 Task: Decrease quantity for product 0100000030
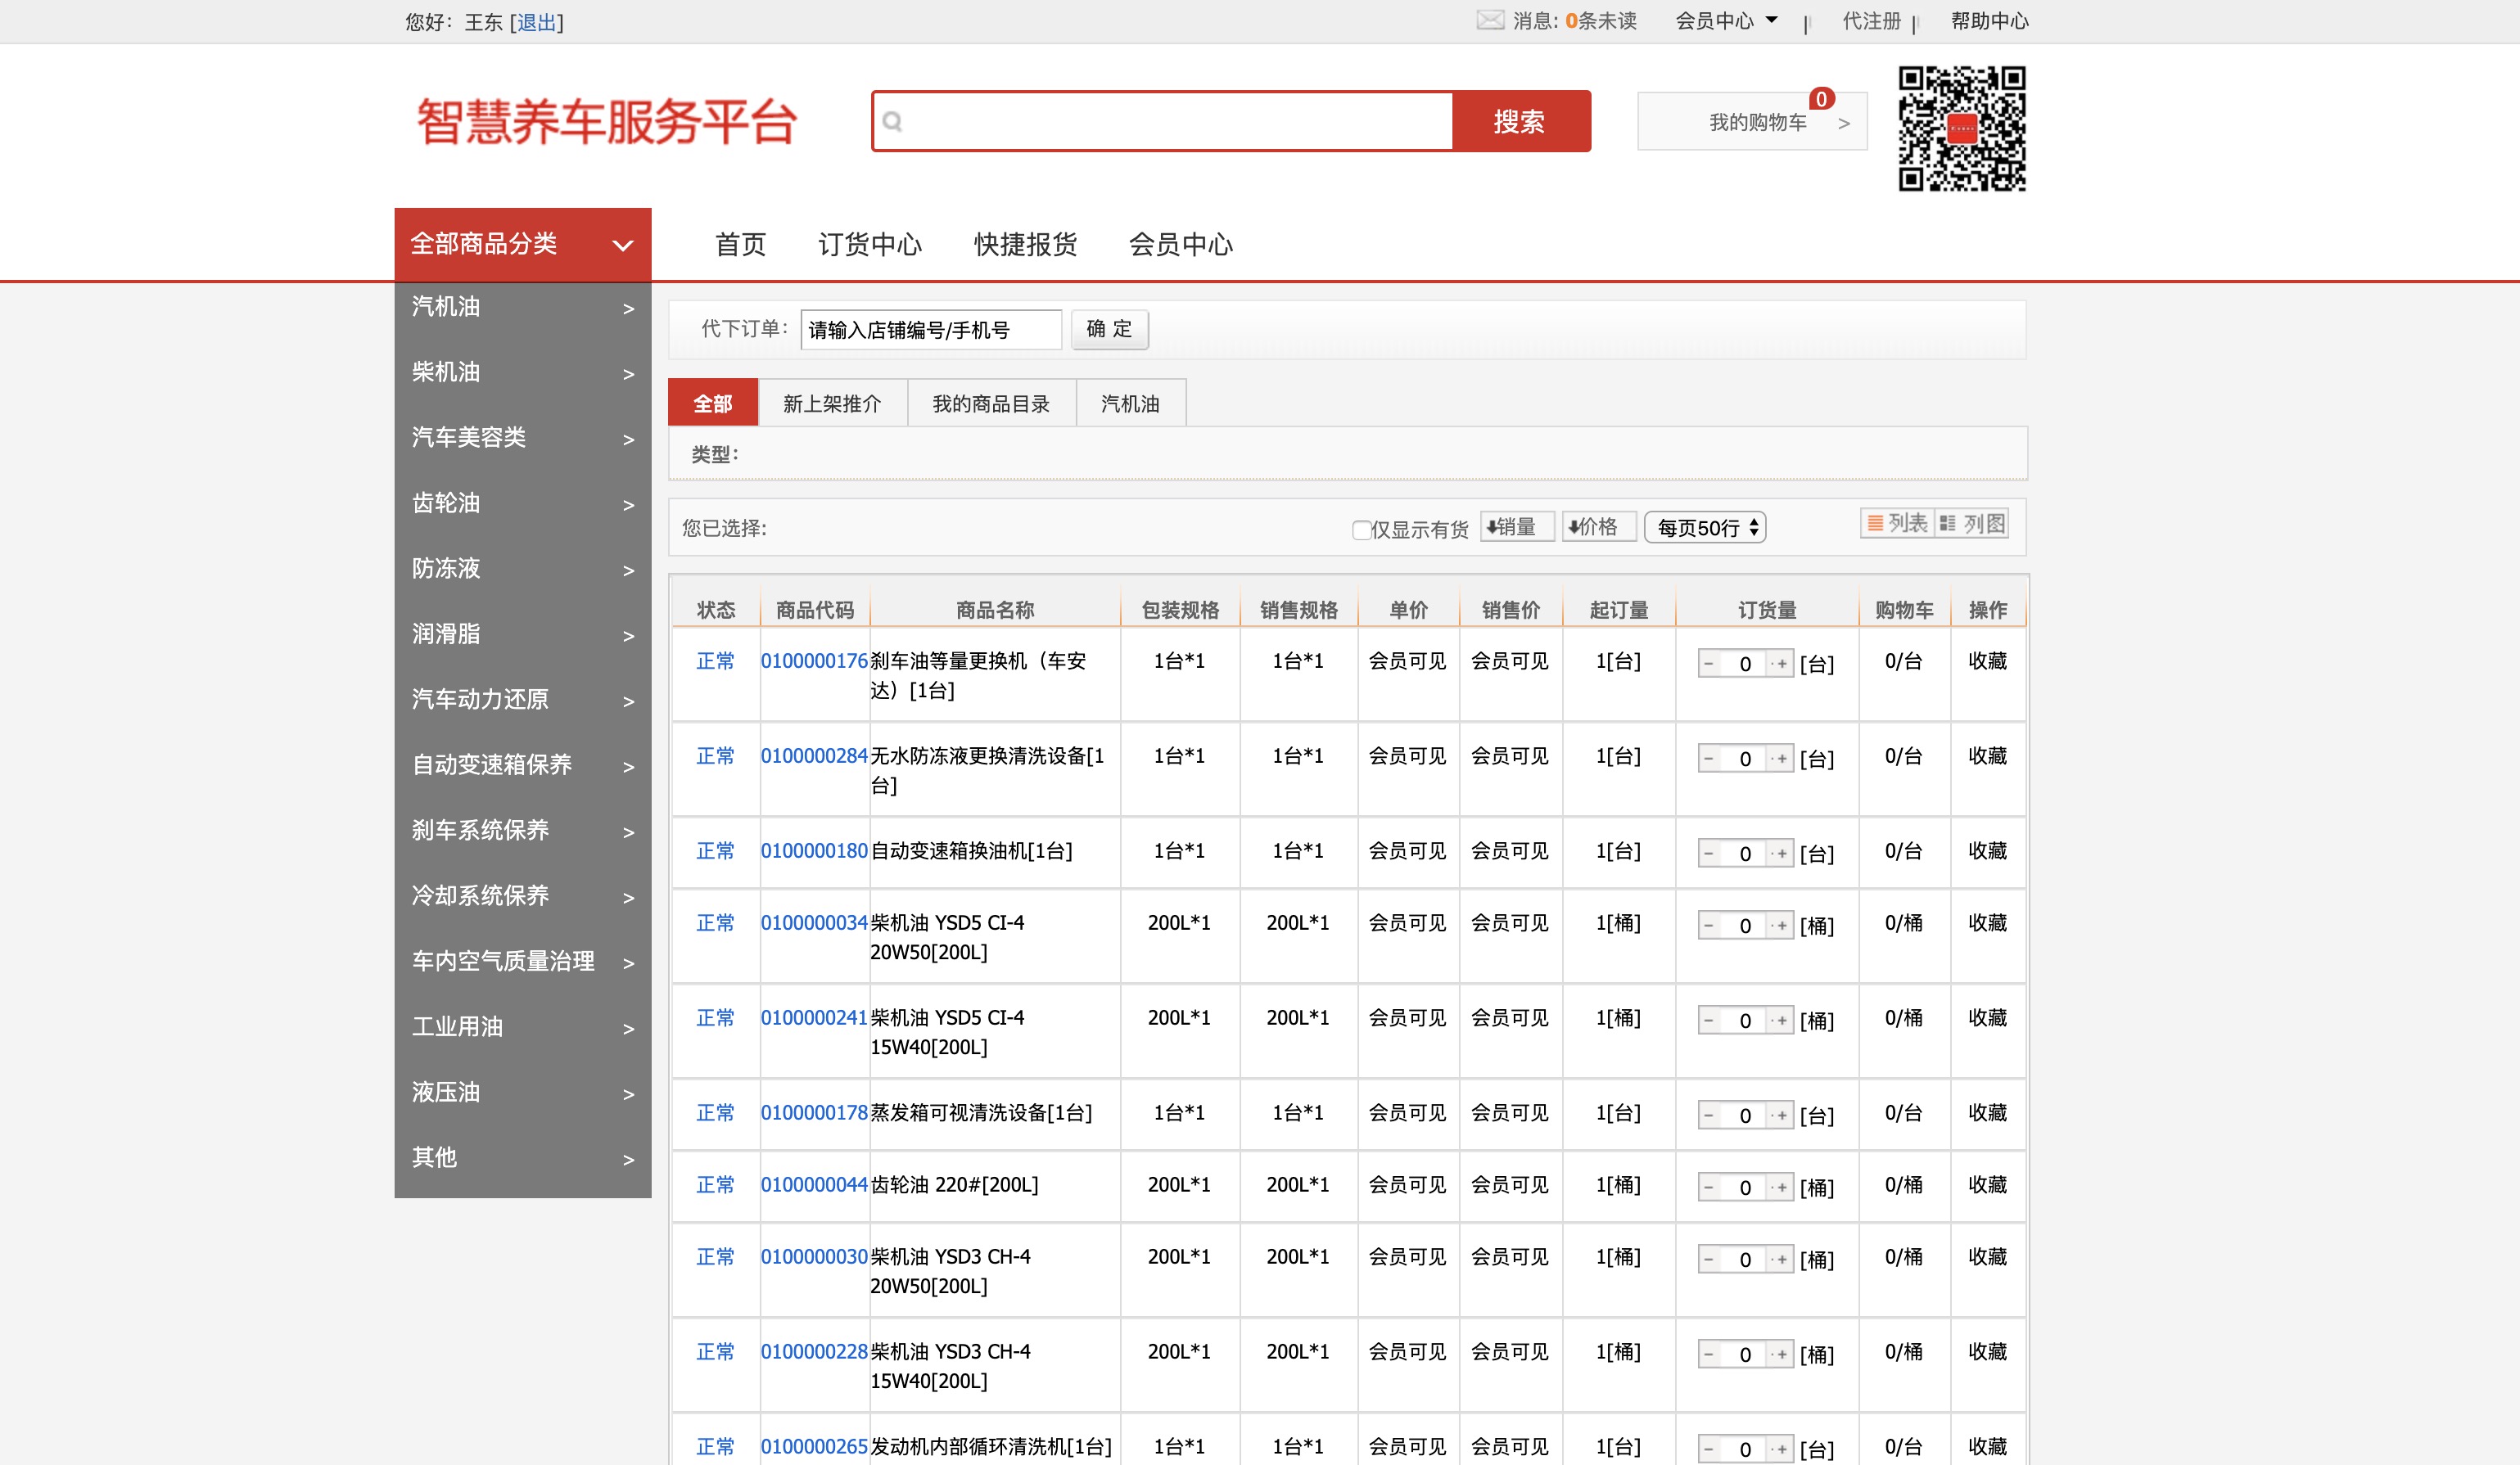click(x=1709, y=1259)
